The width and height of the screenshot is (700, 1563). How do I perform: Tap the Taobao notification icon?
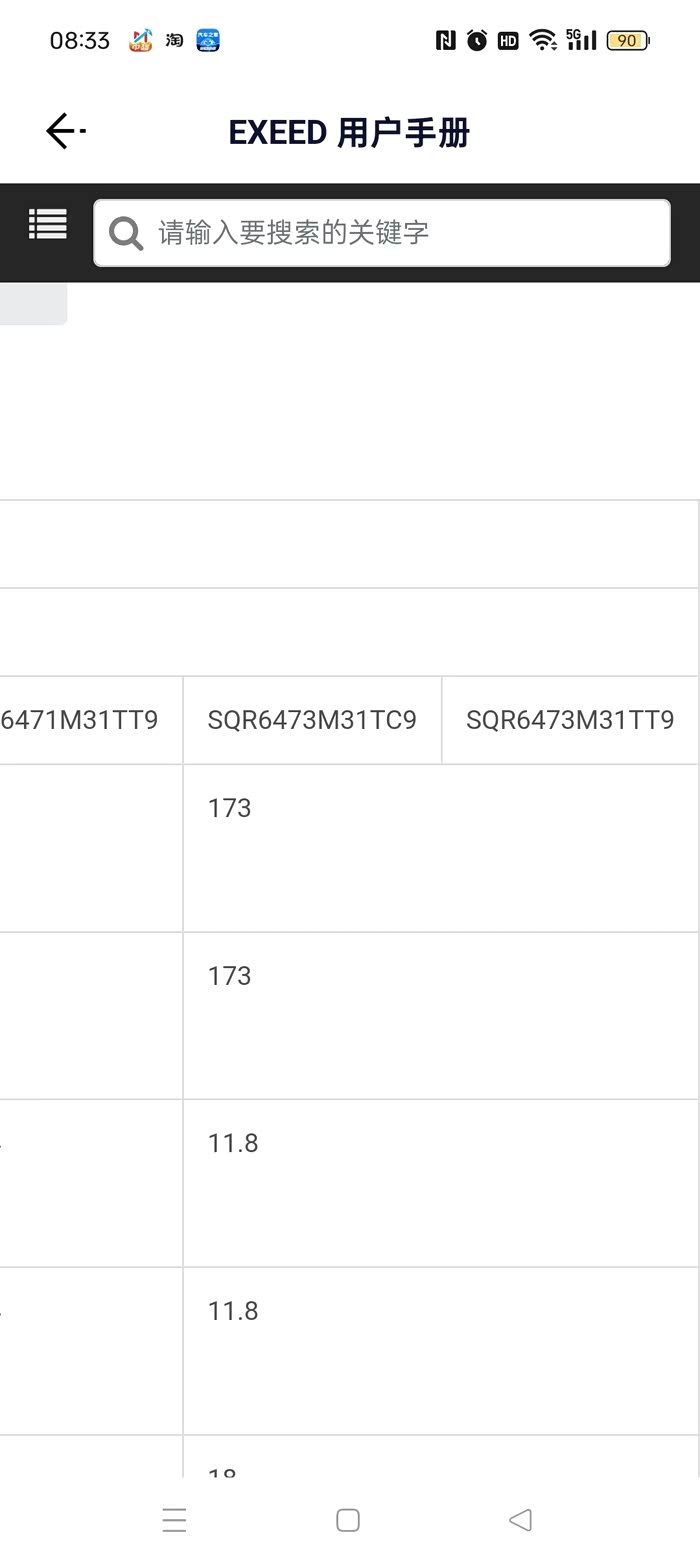[174, 40]
